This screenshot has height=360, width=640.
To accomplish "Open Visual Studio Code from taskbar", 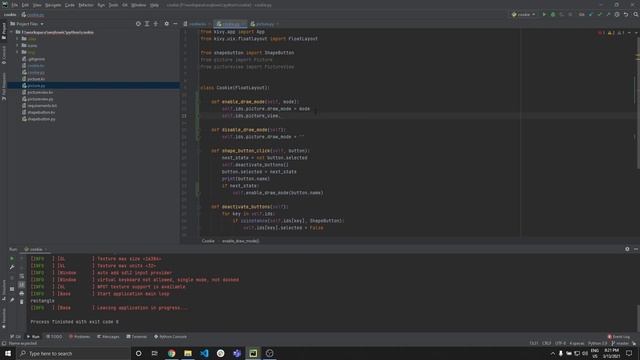I will [x=204, y=353].
